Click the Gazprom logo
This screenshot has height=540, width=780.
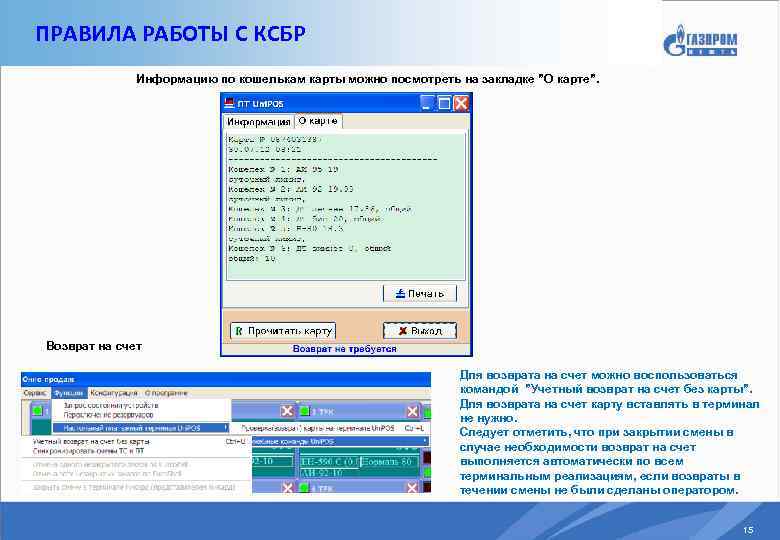coord(700,40)
